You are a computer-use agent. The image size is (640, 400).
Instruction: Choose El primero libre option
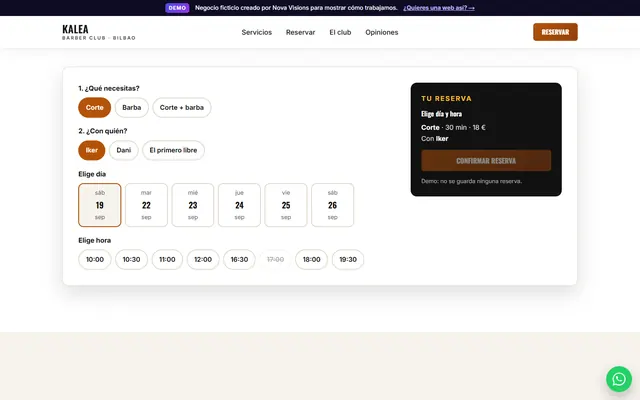pyautogui.click(x=173, y=150)
